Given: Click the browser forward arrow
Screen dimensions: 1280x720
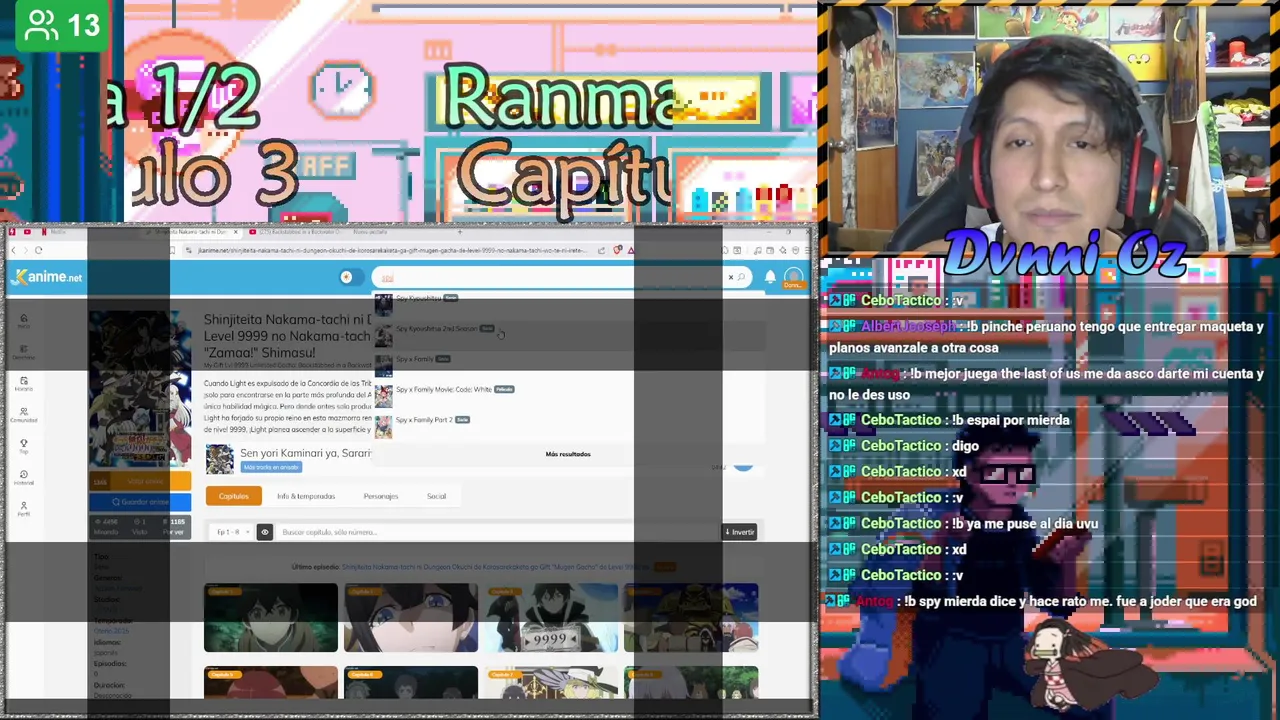Looking at the screenshot, I should (x=25, y=250).
